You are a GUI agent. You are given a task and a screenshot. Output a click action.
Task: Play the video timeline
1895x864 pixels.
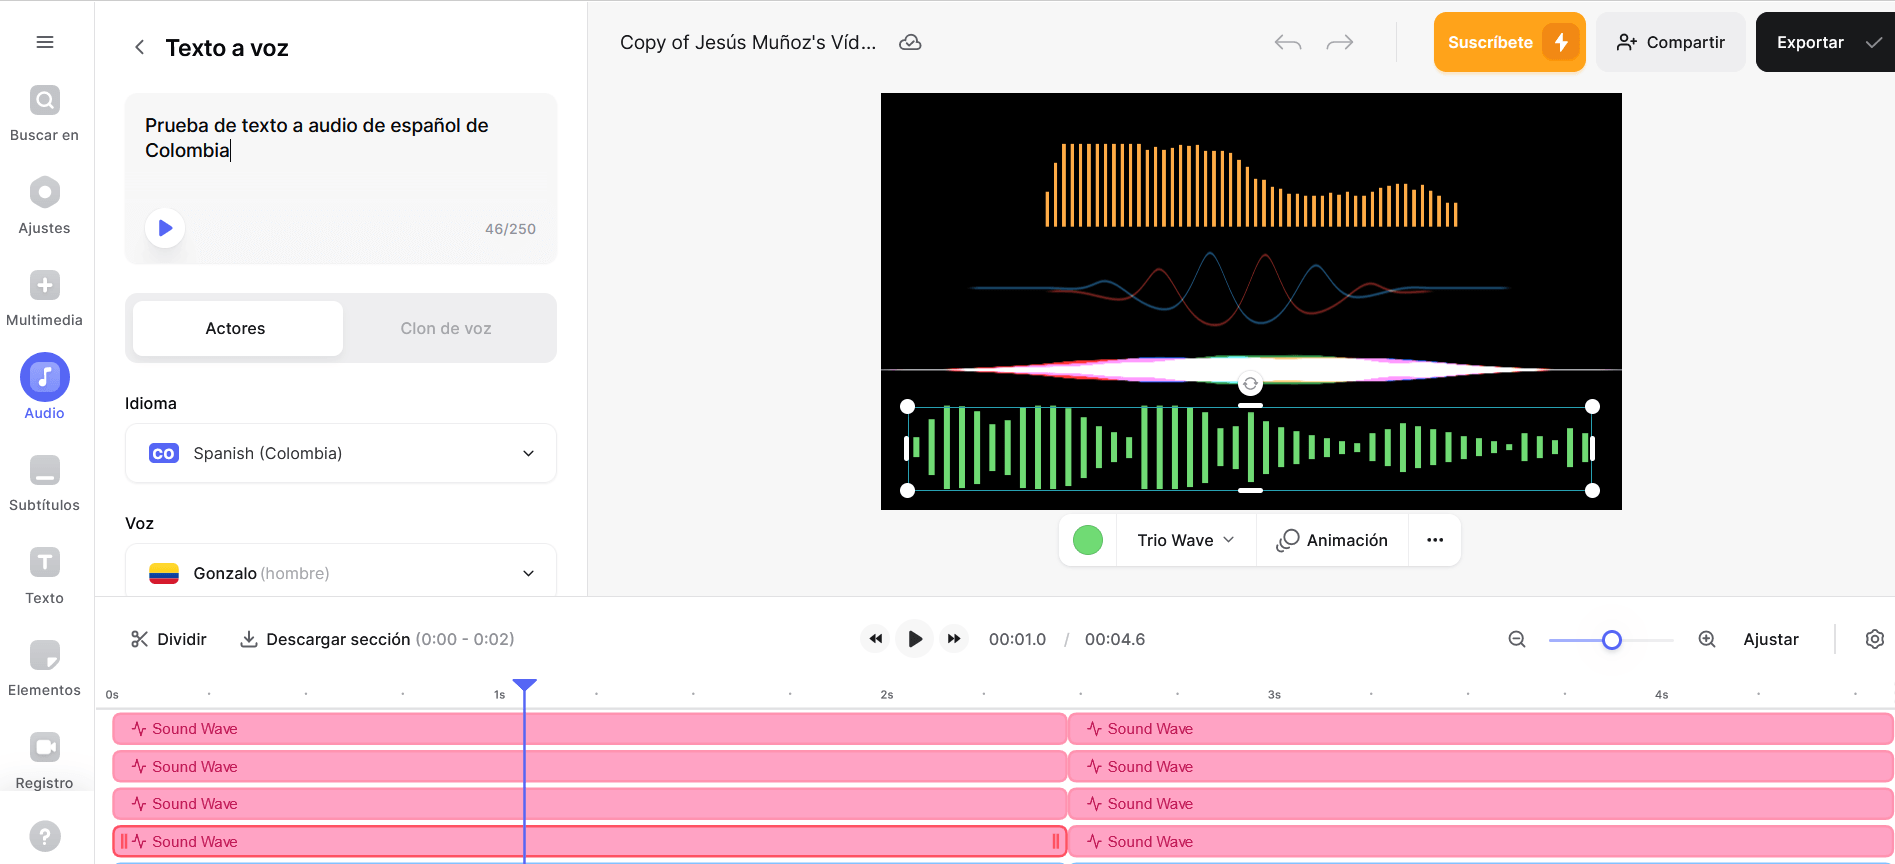(x=914, y=639)
